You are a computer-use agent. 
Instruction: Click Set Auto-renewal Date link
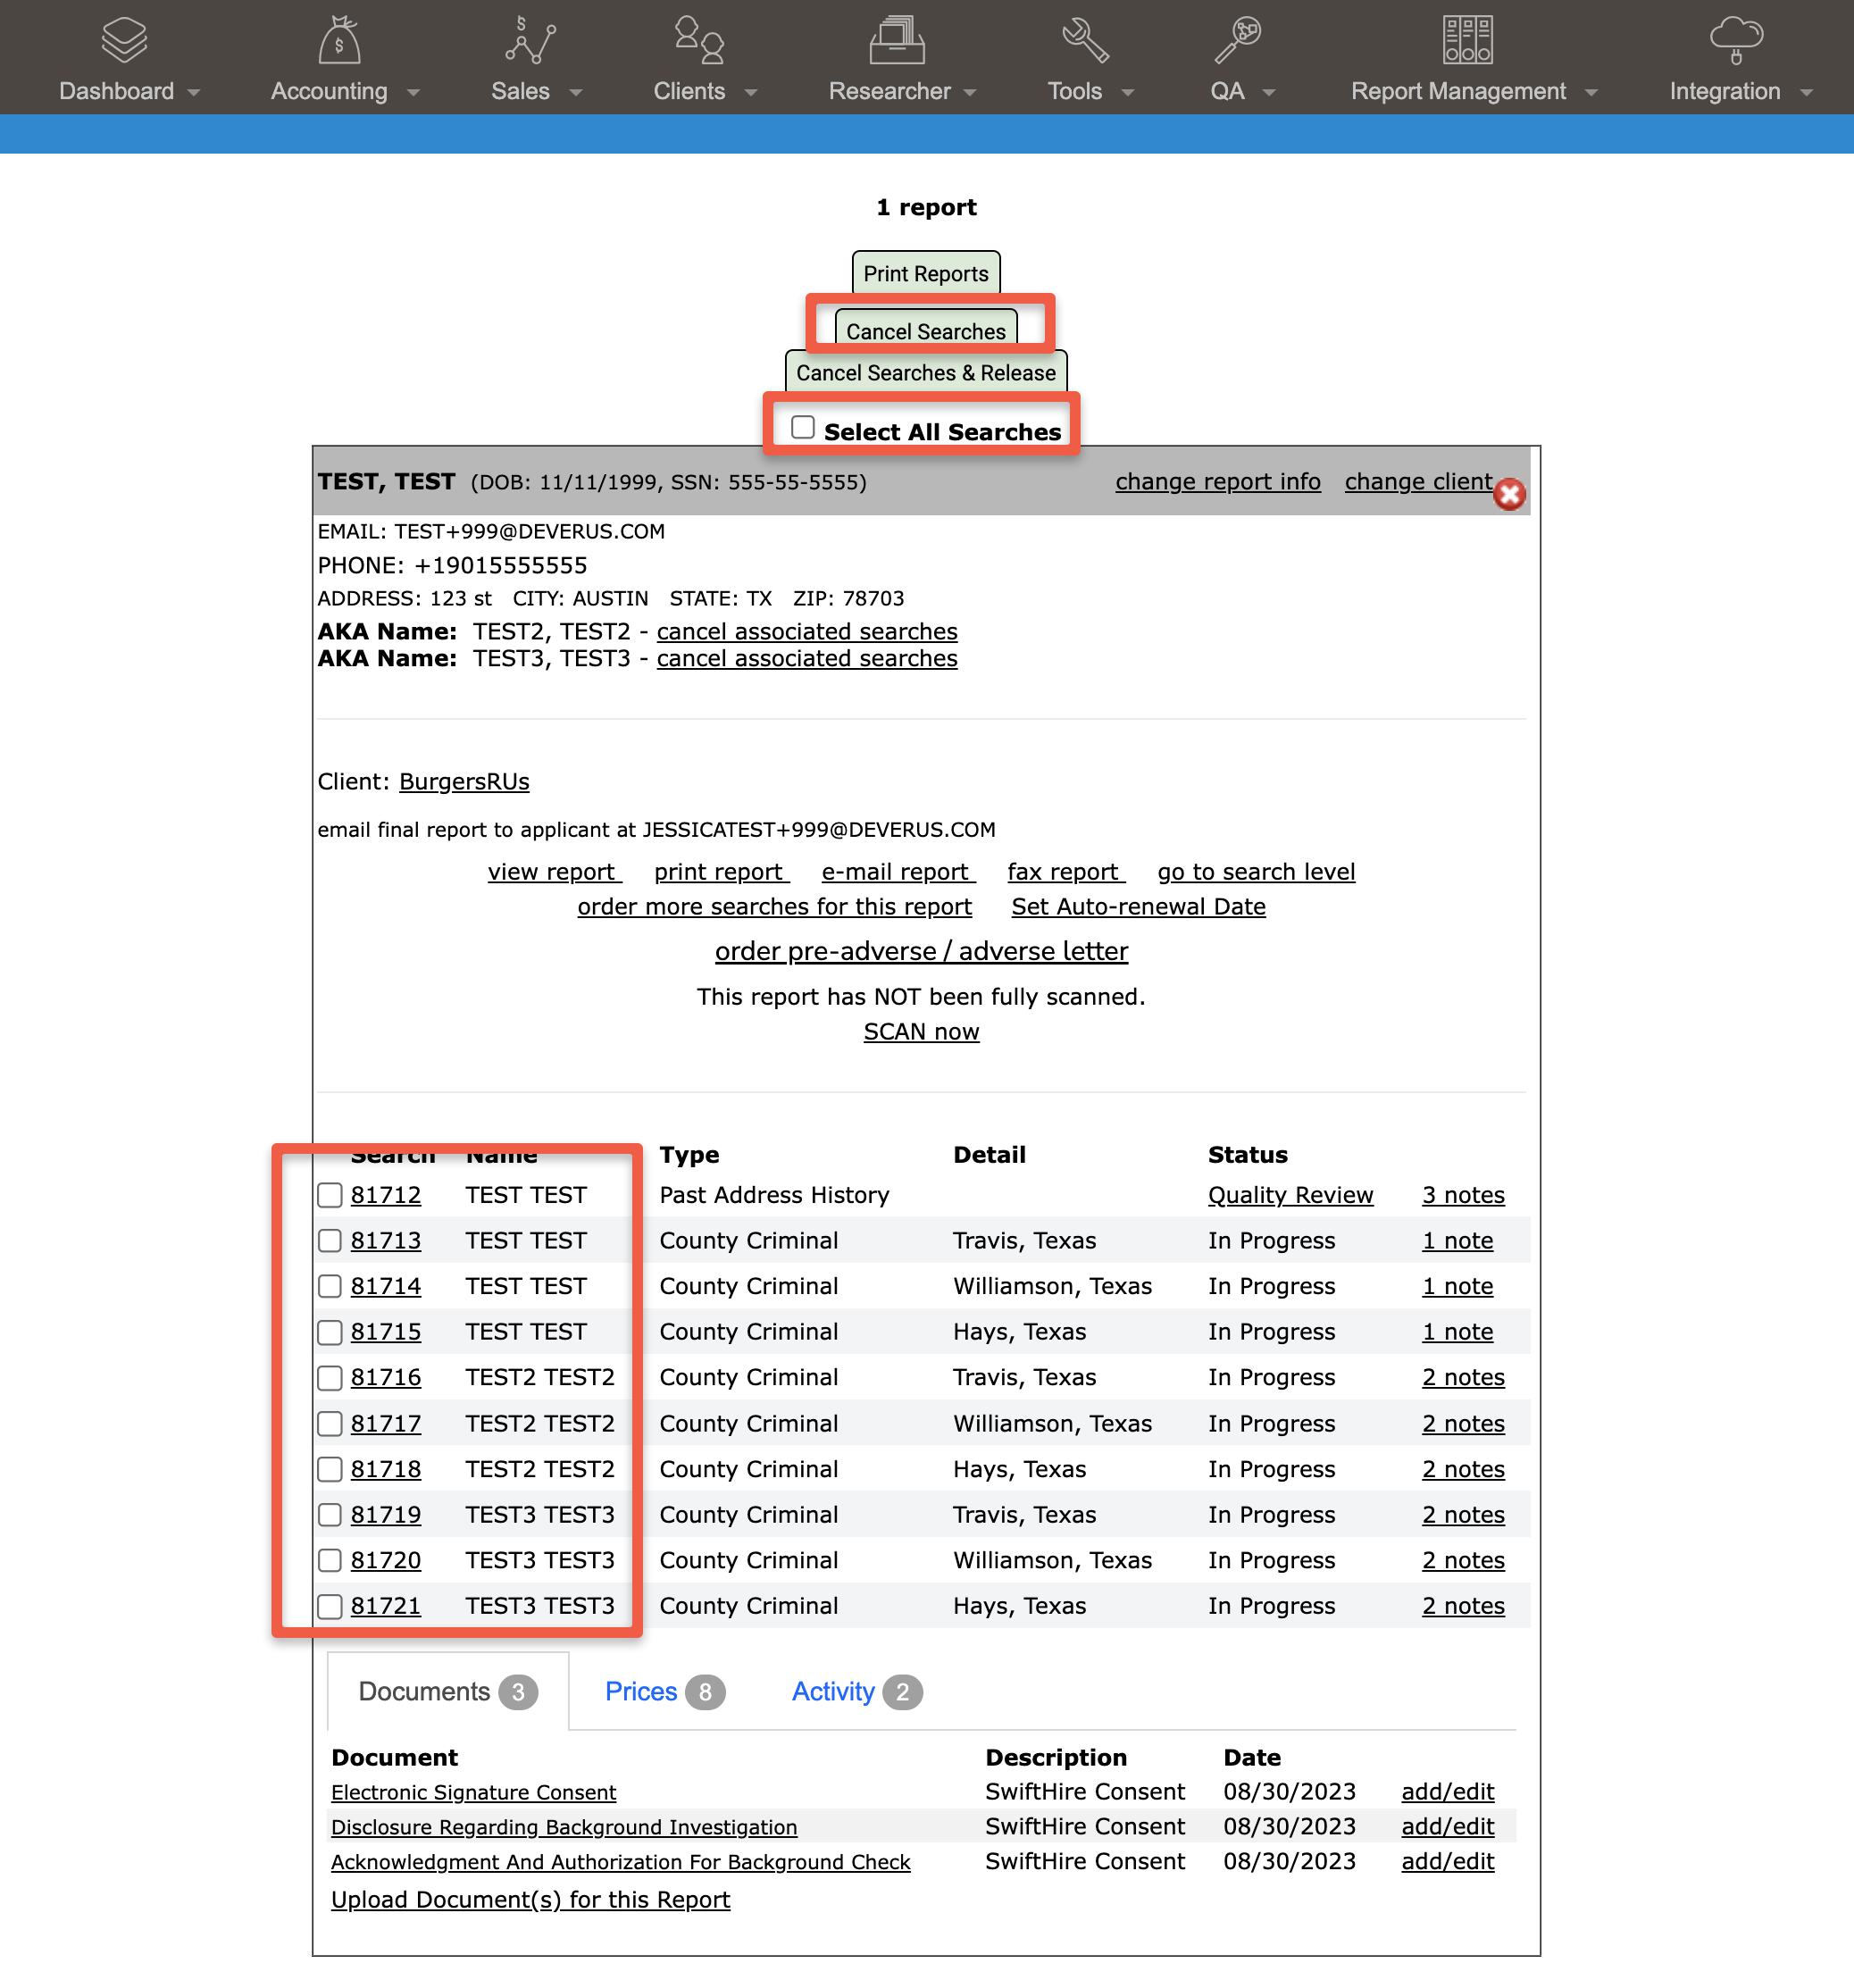pyautogui.click(x=1138, y=907)
